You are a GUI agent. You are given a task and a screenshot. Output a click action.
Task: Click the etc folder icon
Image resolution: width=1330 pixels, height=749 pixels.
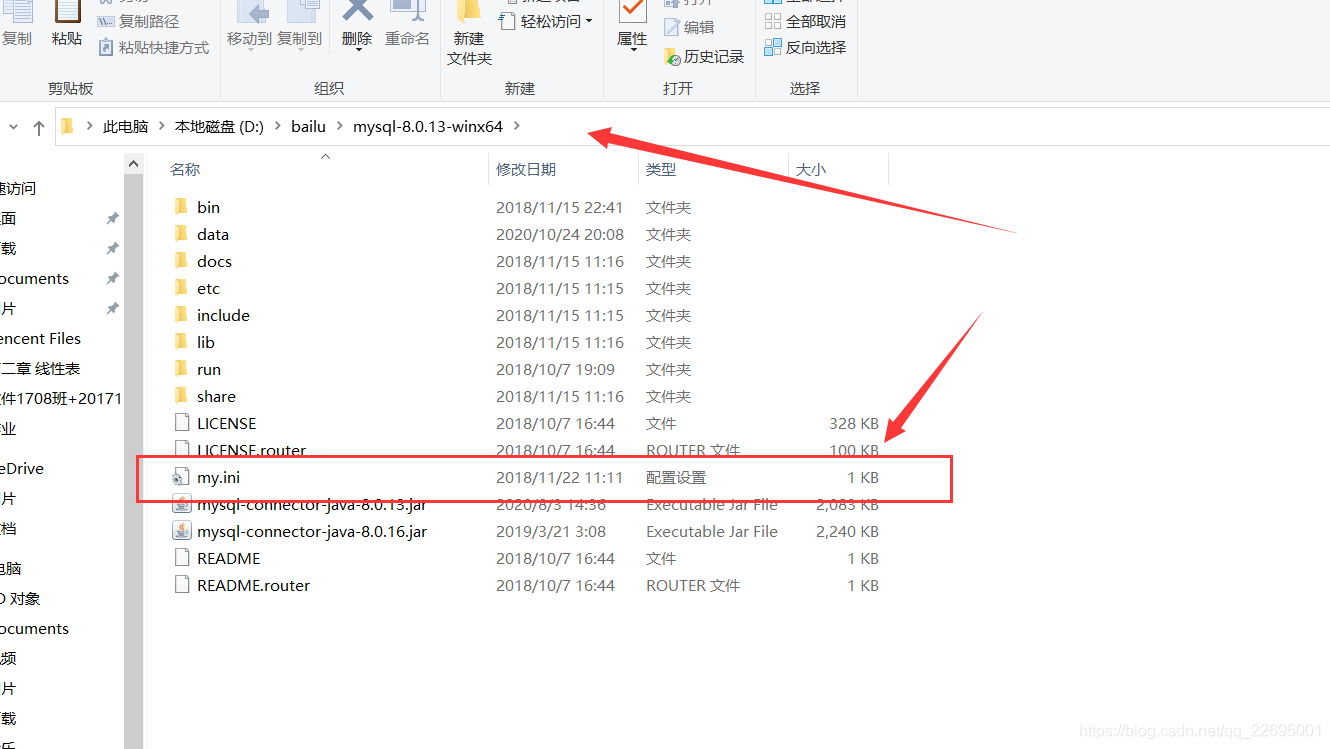tap(181, 288)
